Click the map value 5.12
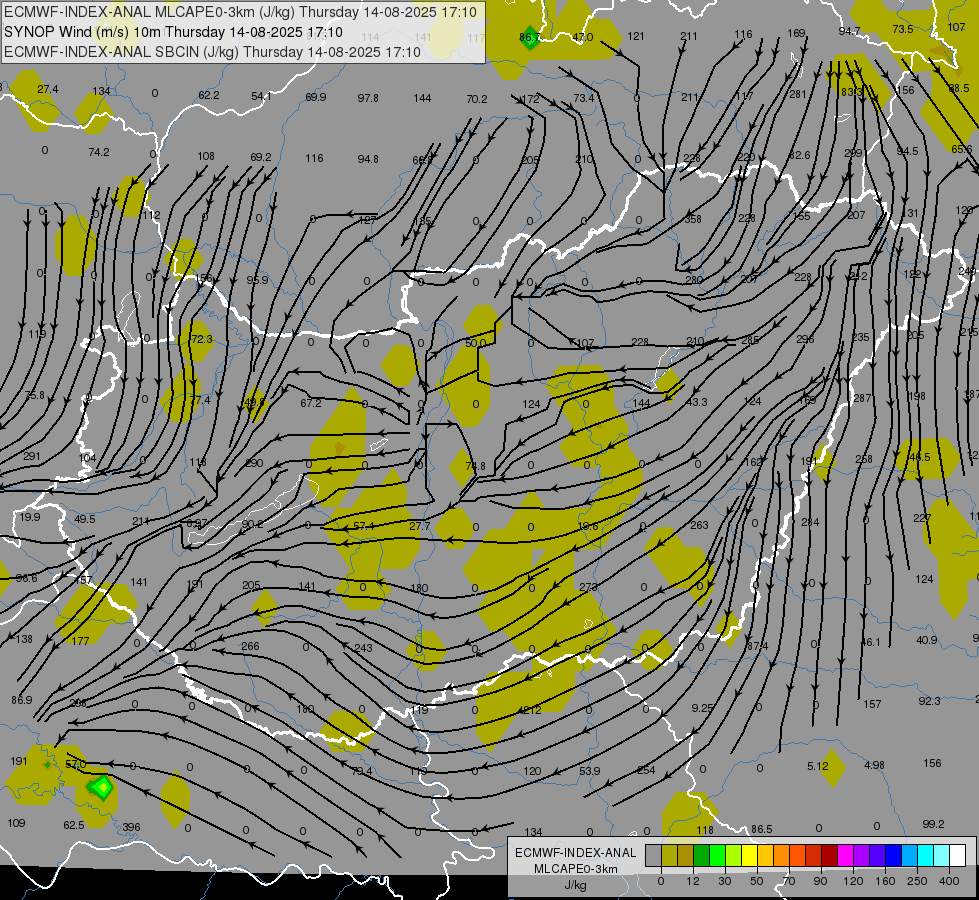979x900 pixels. [x=817, y=766]
